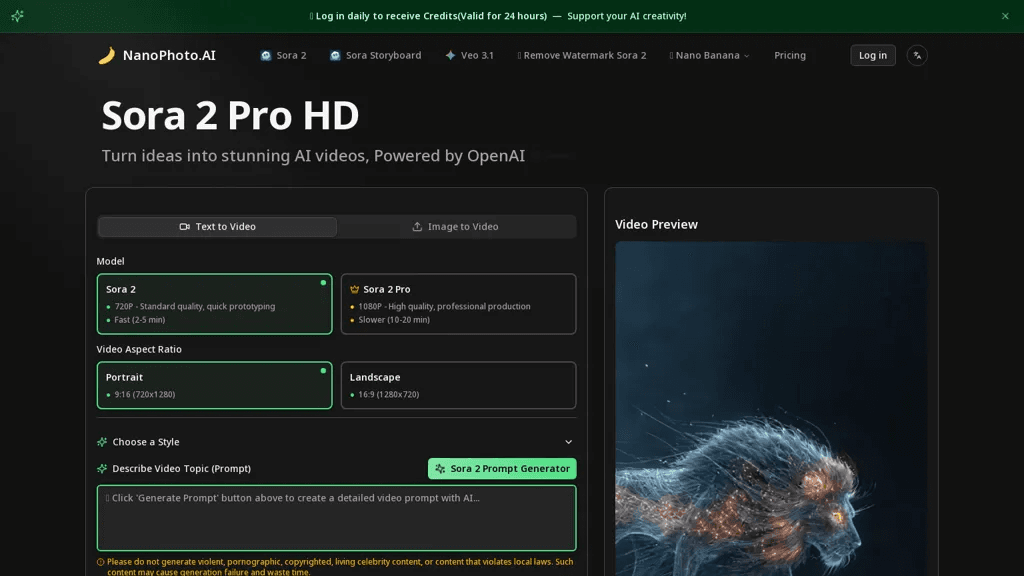1024x576 pixels.
Task: Click the "Sora 2 Pro HD" heading
Action: point(231,115)
